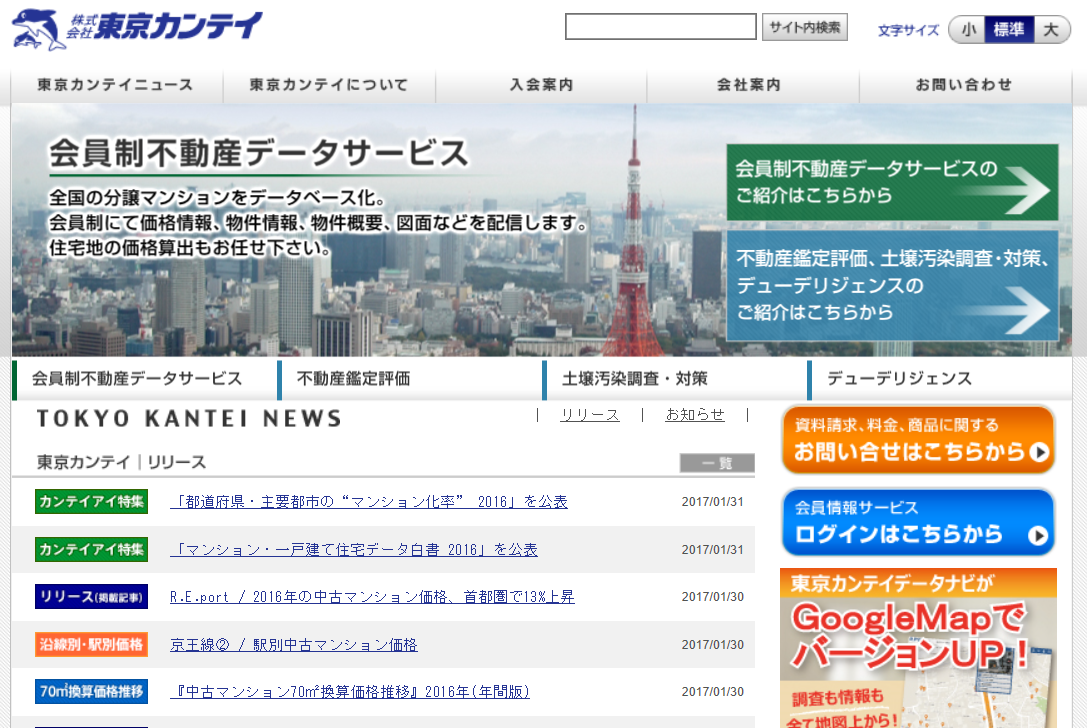Open the green 会員制不動産データサービス arrow banner
The width and height of the screenshot is (1087, 728).
tap(891, 182)
